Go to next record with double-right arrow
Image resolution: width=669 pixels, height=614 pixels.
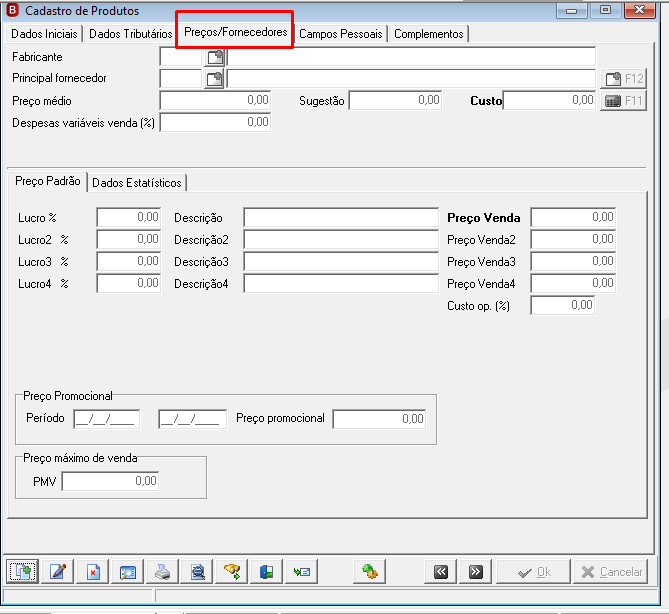(475, 571)
